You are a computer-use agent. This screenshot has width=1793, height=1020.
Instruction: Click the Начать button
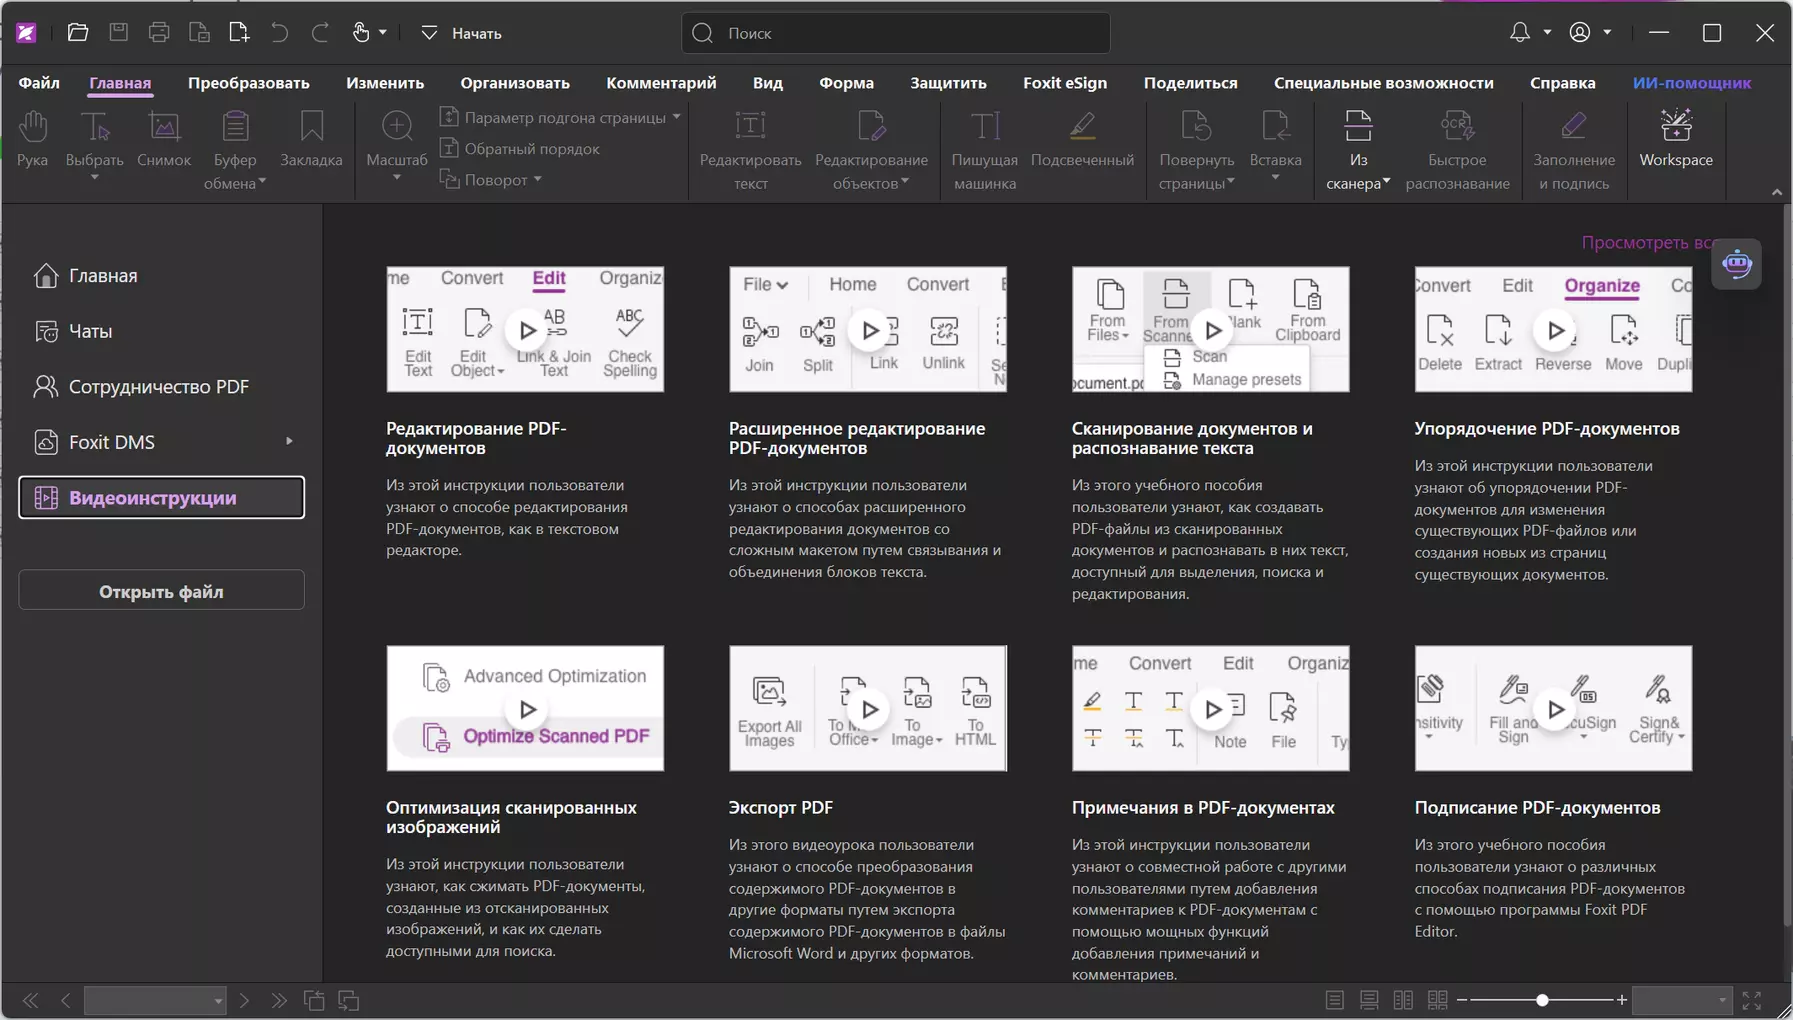(x=462, y=33)
